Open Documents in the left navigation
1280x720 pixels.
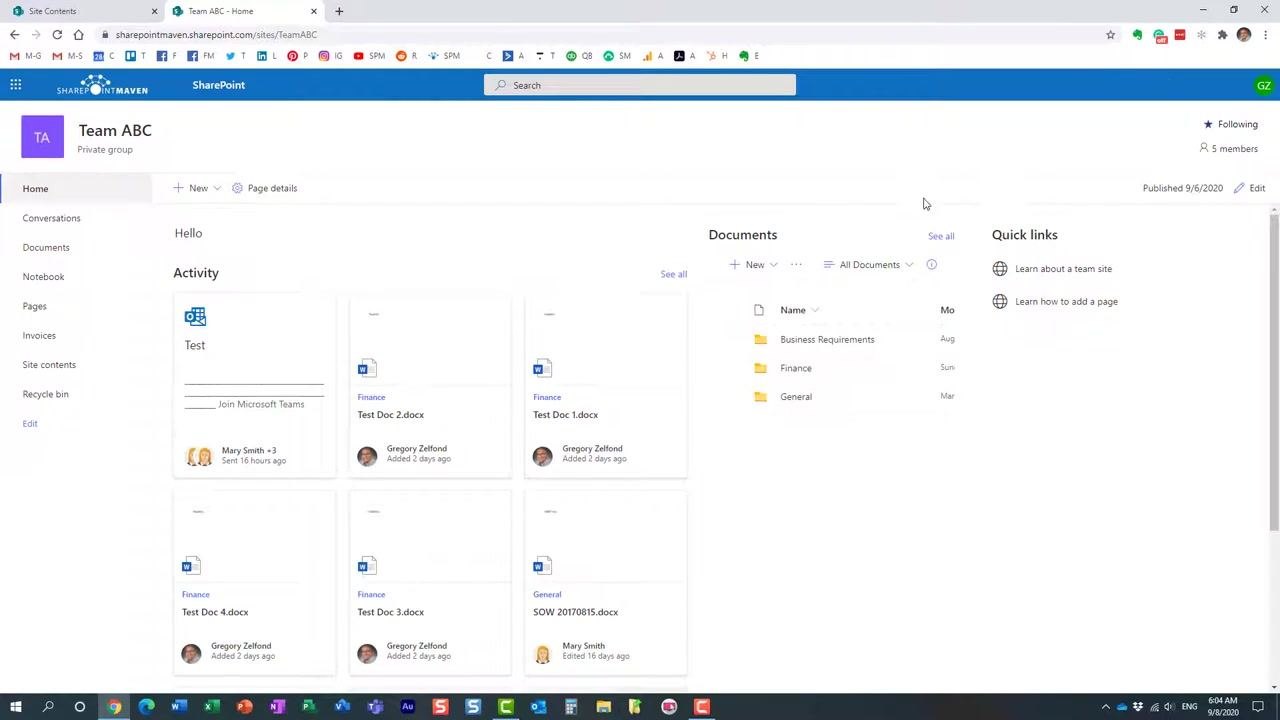point(46,247)
